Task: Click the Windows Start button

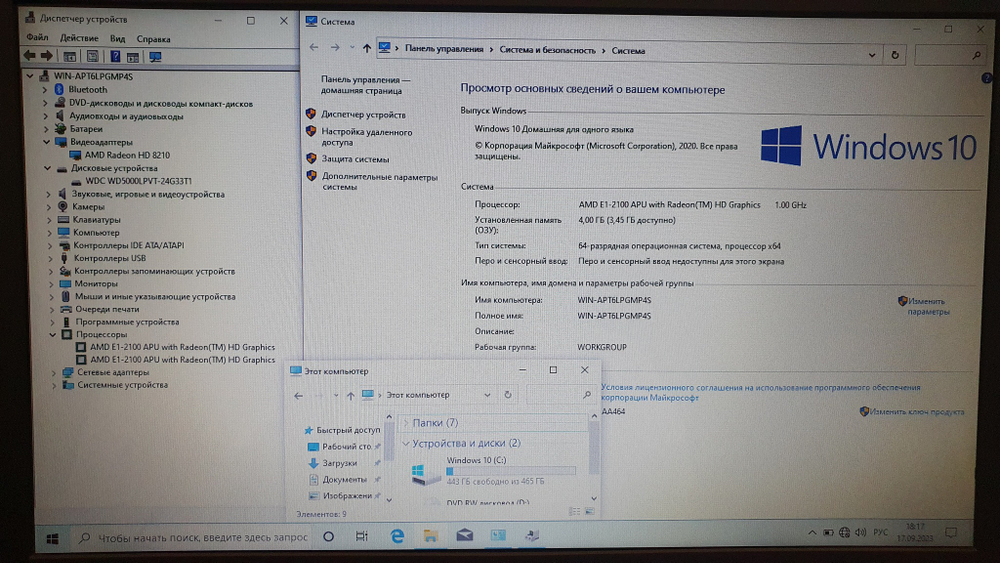Action: 52,539
